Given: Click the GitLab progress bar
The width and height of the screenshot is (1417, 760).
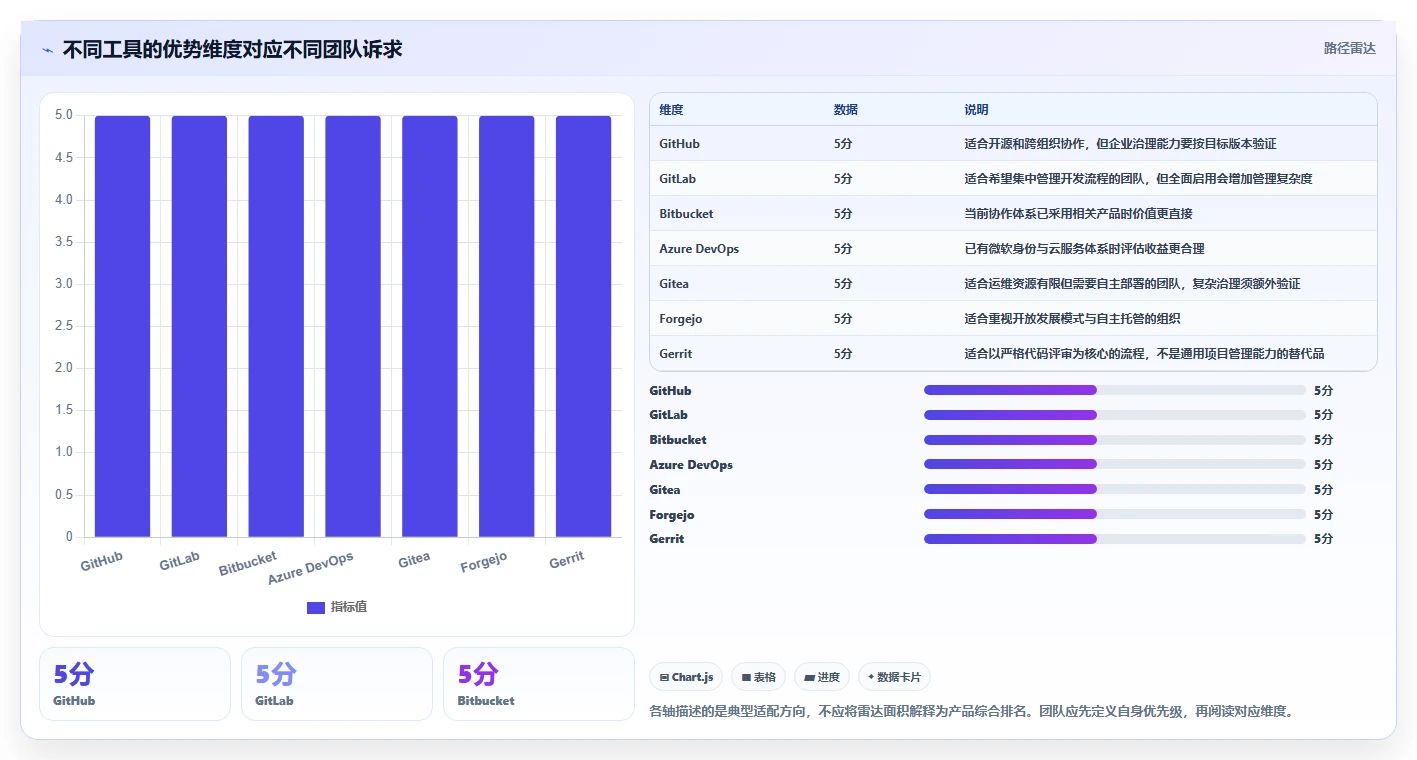Looking at the screenshot, I should coord(1115,415).
